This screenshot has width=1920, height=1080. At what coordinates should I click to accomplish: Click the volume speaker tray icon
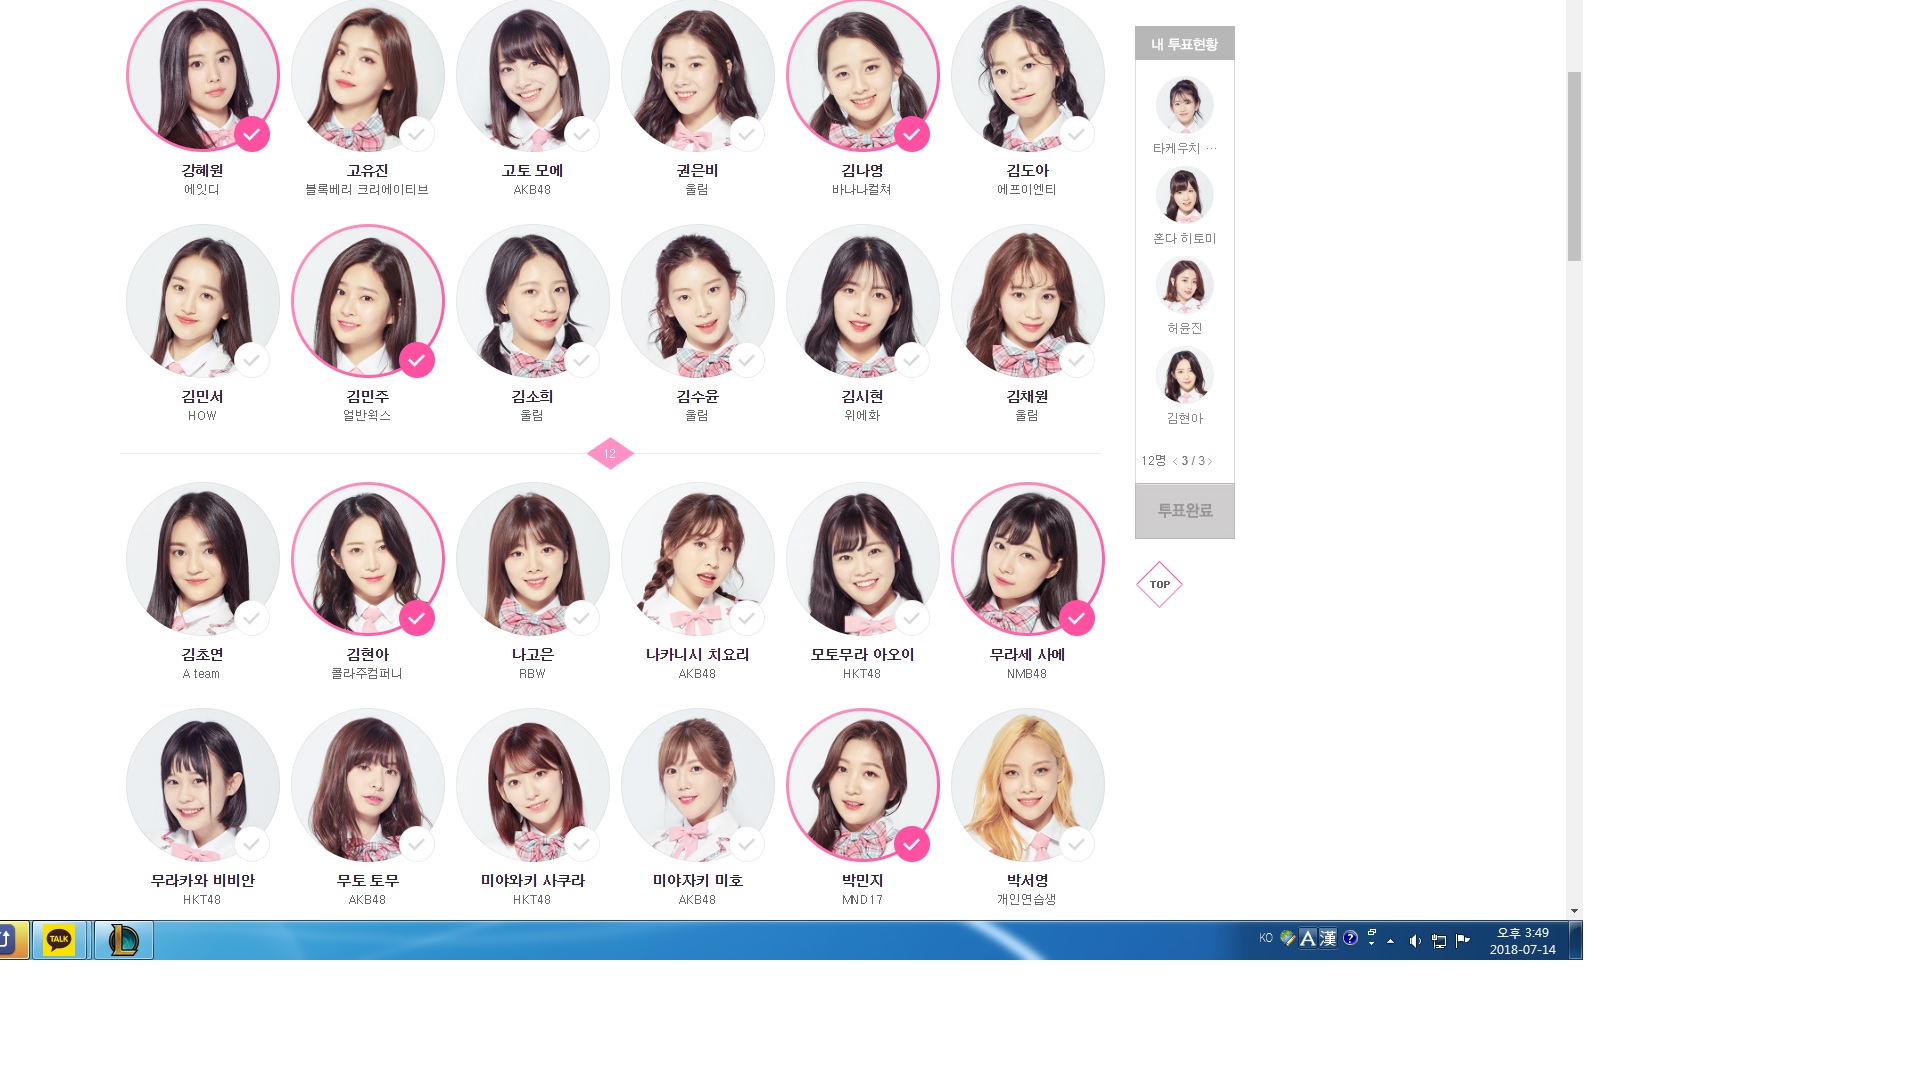coord(1414,940)
